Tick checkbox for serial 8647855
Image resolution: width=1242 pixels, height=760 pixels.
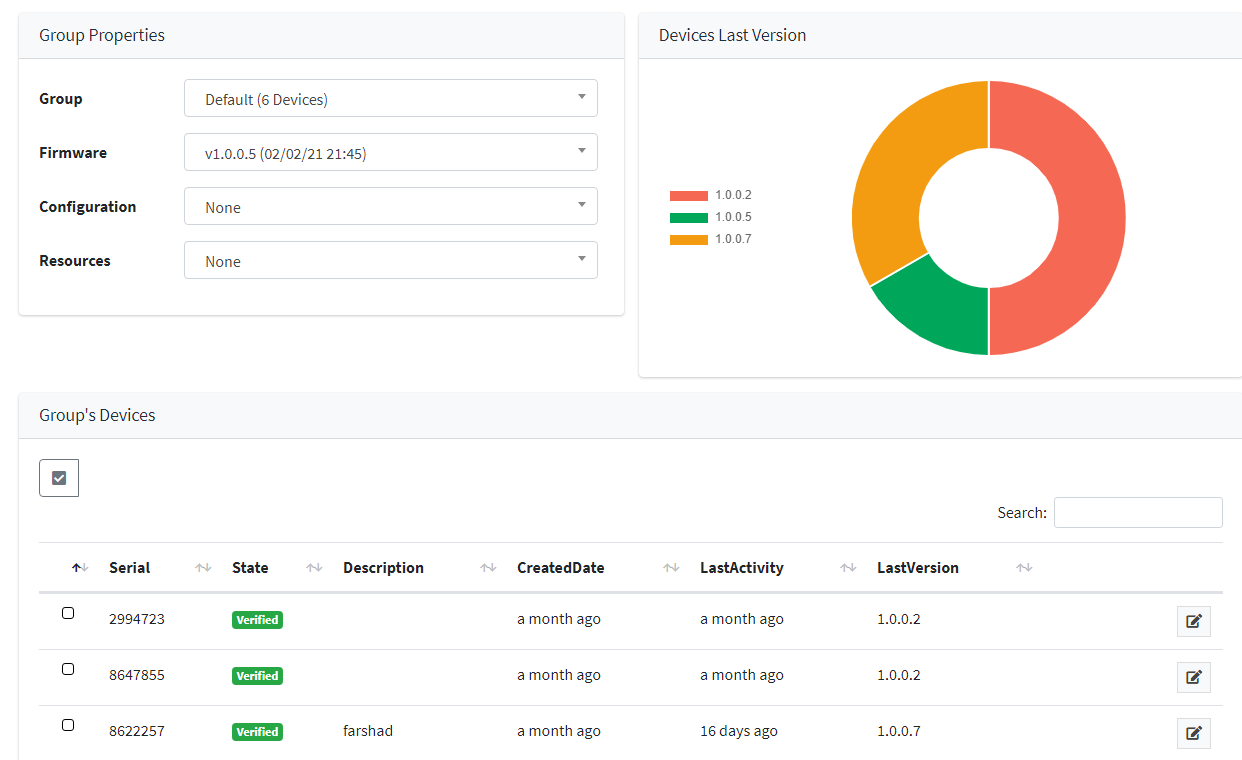point(68,669)
